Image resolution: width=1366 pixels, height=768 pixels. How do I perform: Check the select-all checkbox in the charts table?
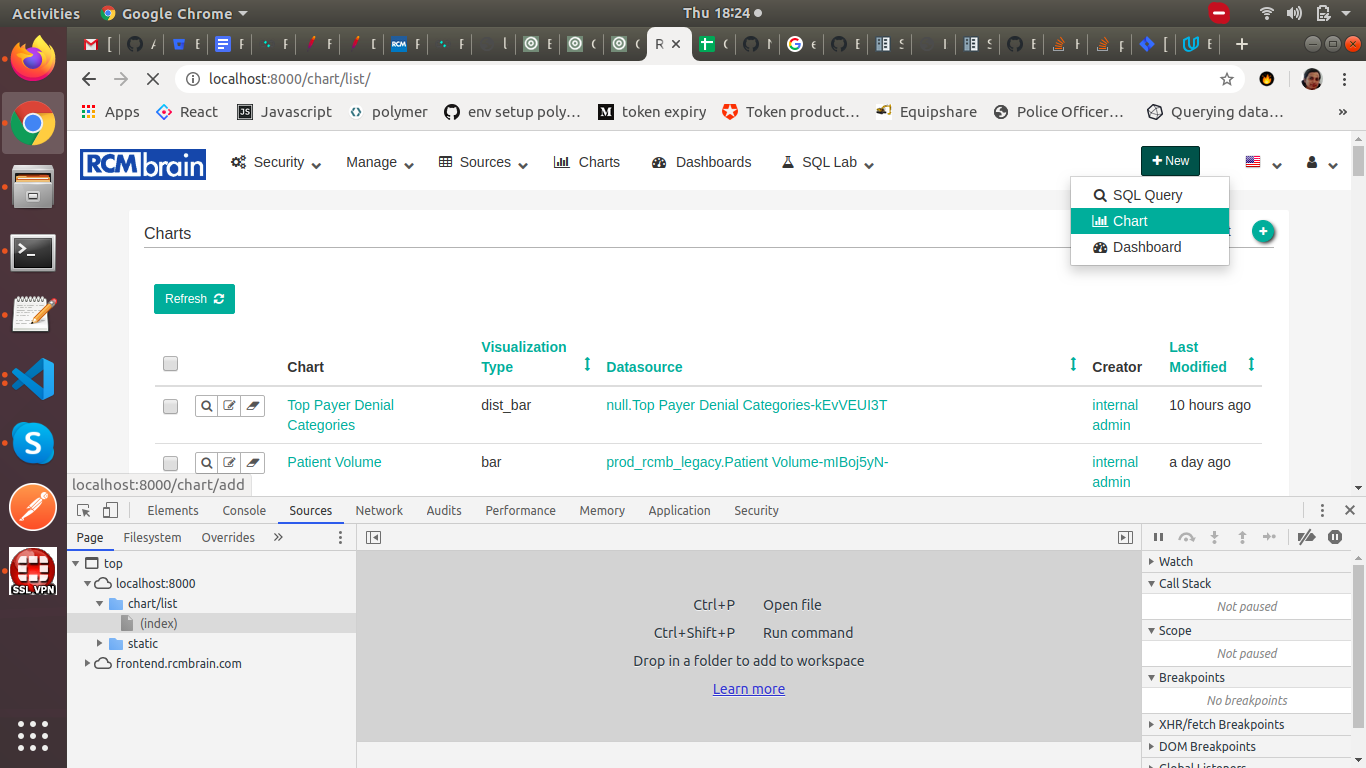tap(170, 363)
